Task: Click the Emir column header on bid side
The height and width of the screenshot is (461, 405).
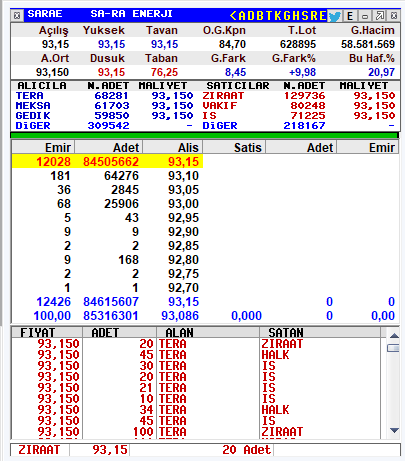Action: coord(43,147)
